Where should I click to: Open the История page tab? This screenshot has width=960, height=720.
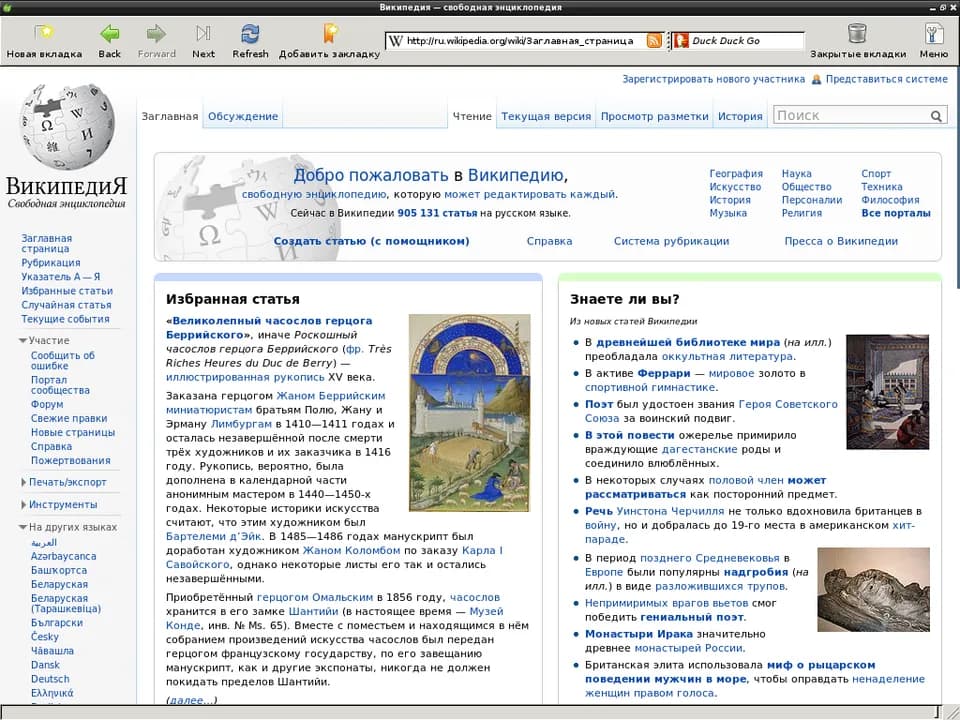(x=740, y=116)
